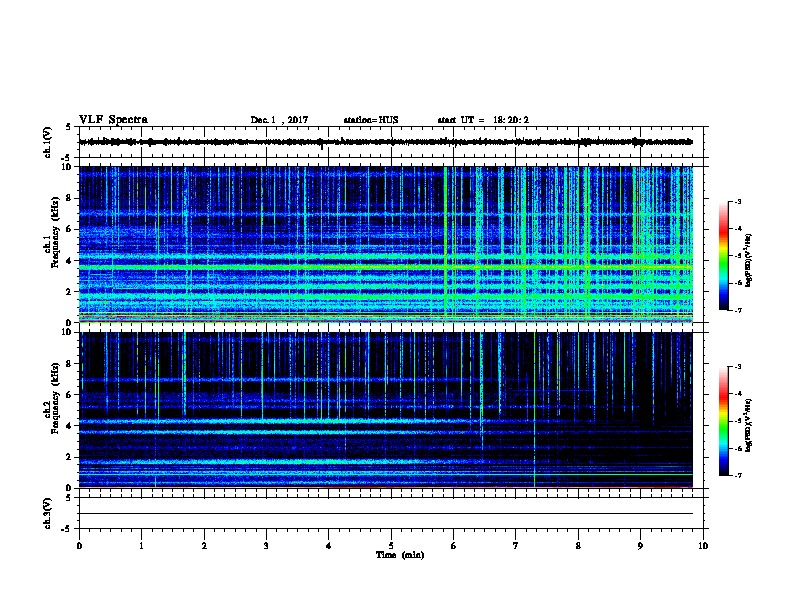Click the "-5" tick on ch.3(V) axis
The height and width of the screenshot is (612, 792).
click(x=68, y=529)
